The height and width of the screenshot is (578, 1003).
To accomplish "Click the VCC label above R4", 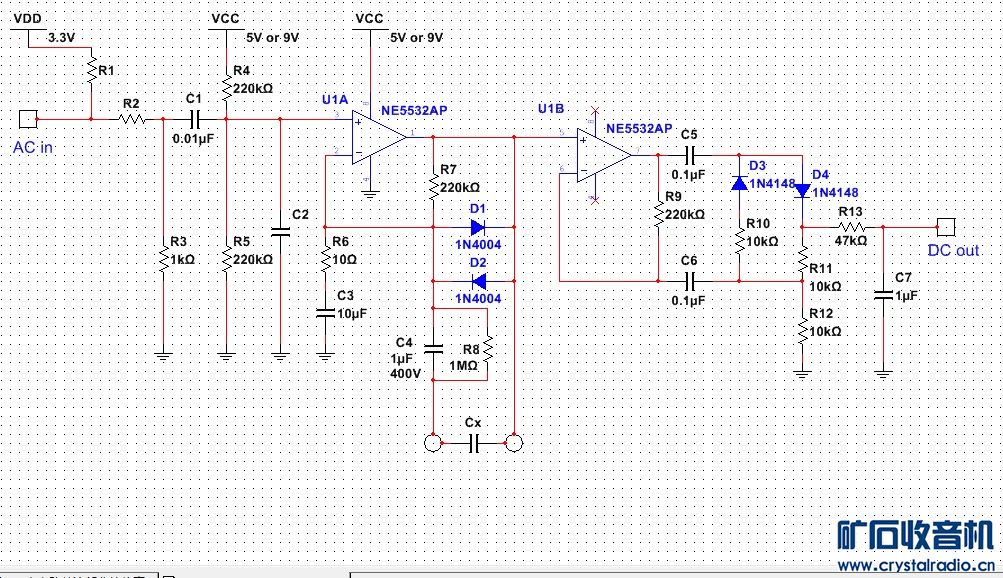I will point(226,19).
